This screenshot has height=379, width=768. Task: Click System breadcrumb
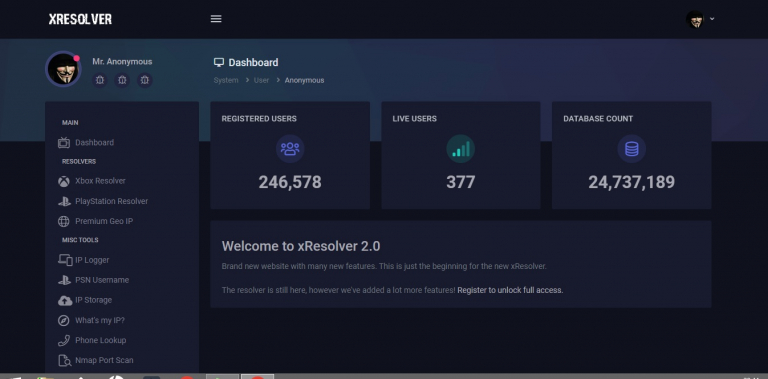(226, 80)
